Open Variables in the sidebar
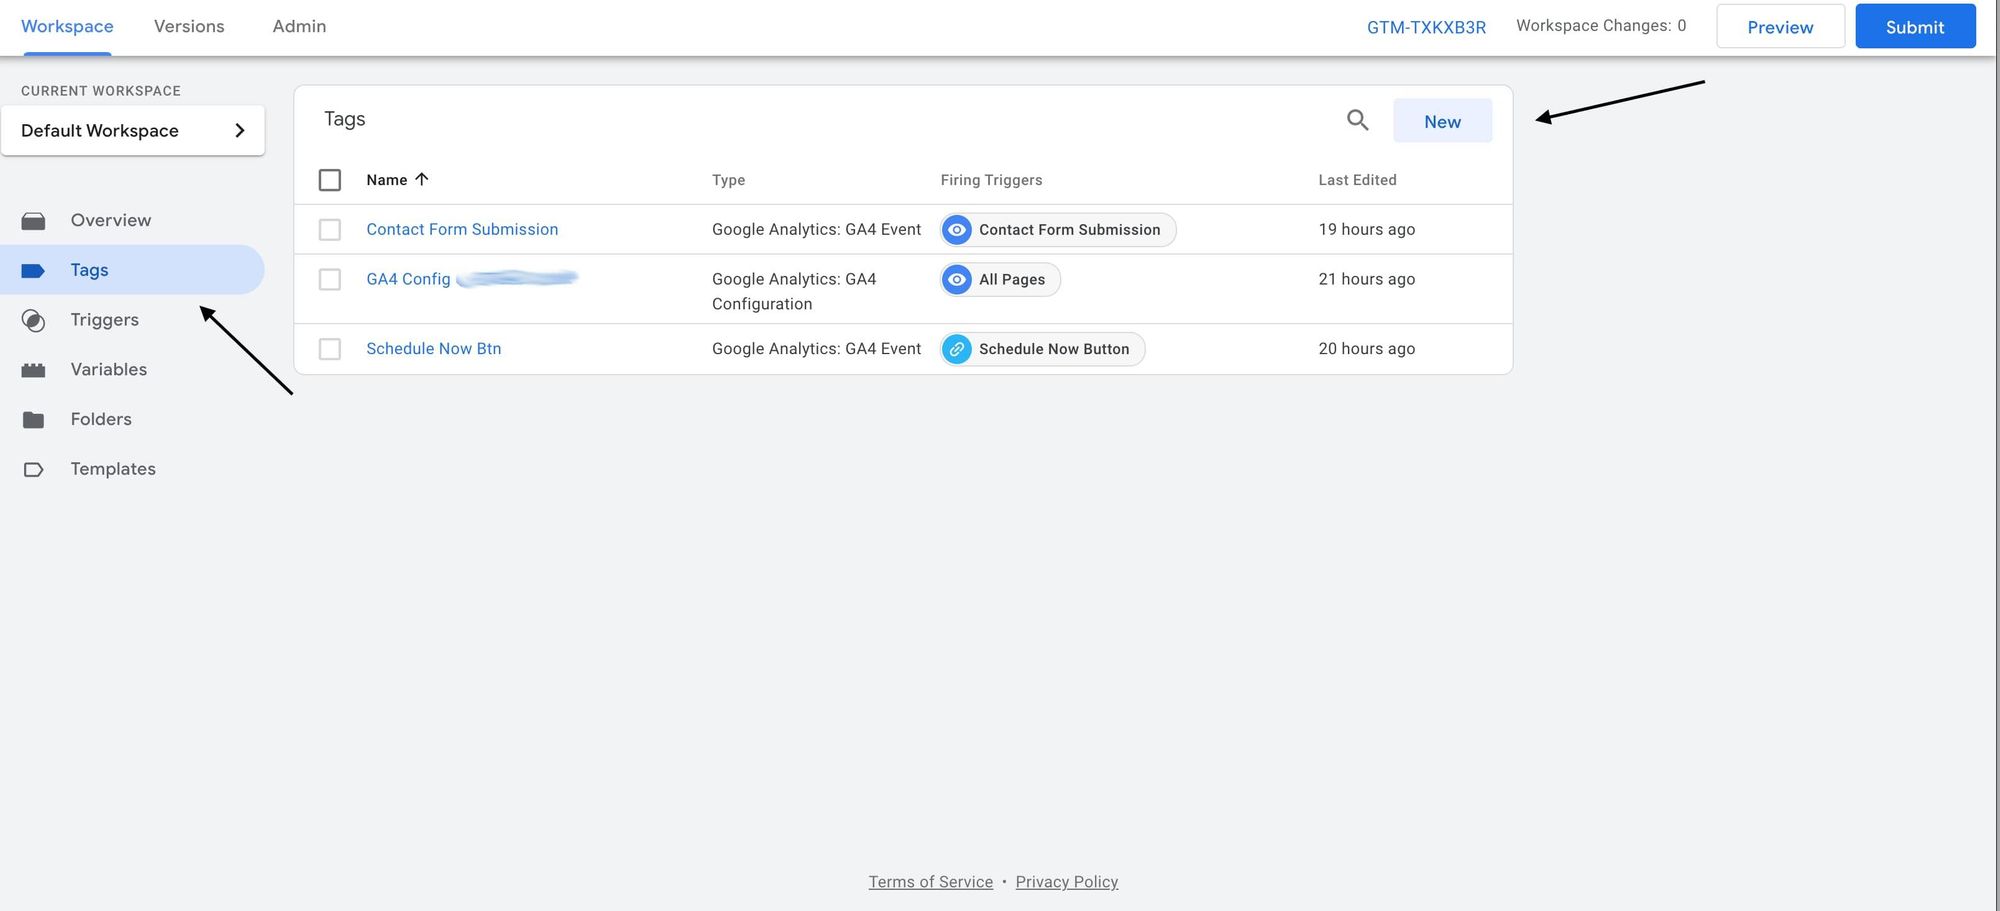This screenshot has width=2000, height=911. point(109,369)
